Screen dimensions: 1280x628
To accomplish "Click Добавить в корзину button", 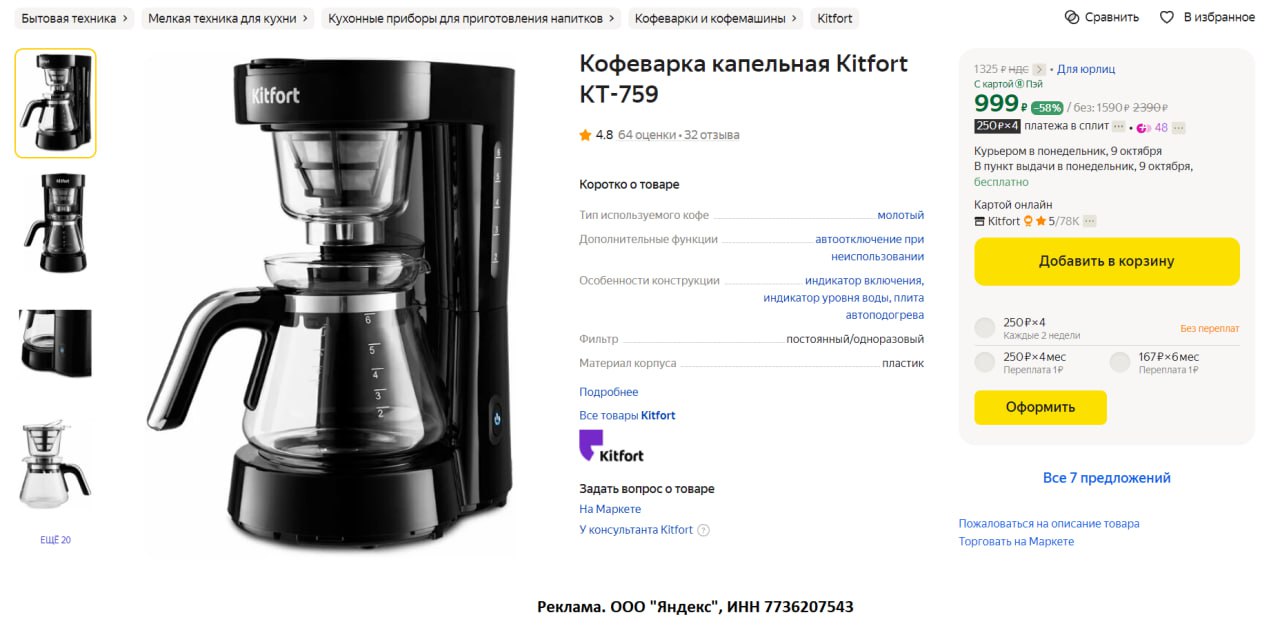I will (x=1107, y=261).
